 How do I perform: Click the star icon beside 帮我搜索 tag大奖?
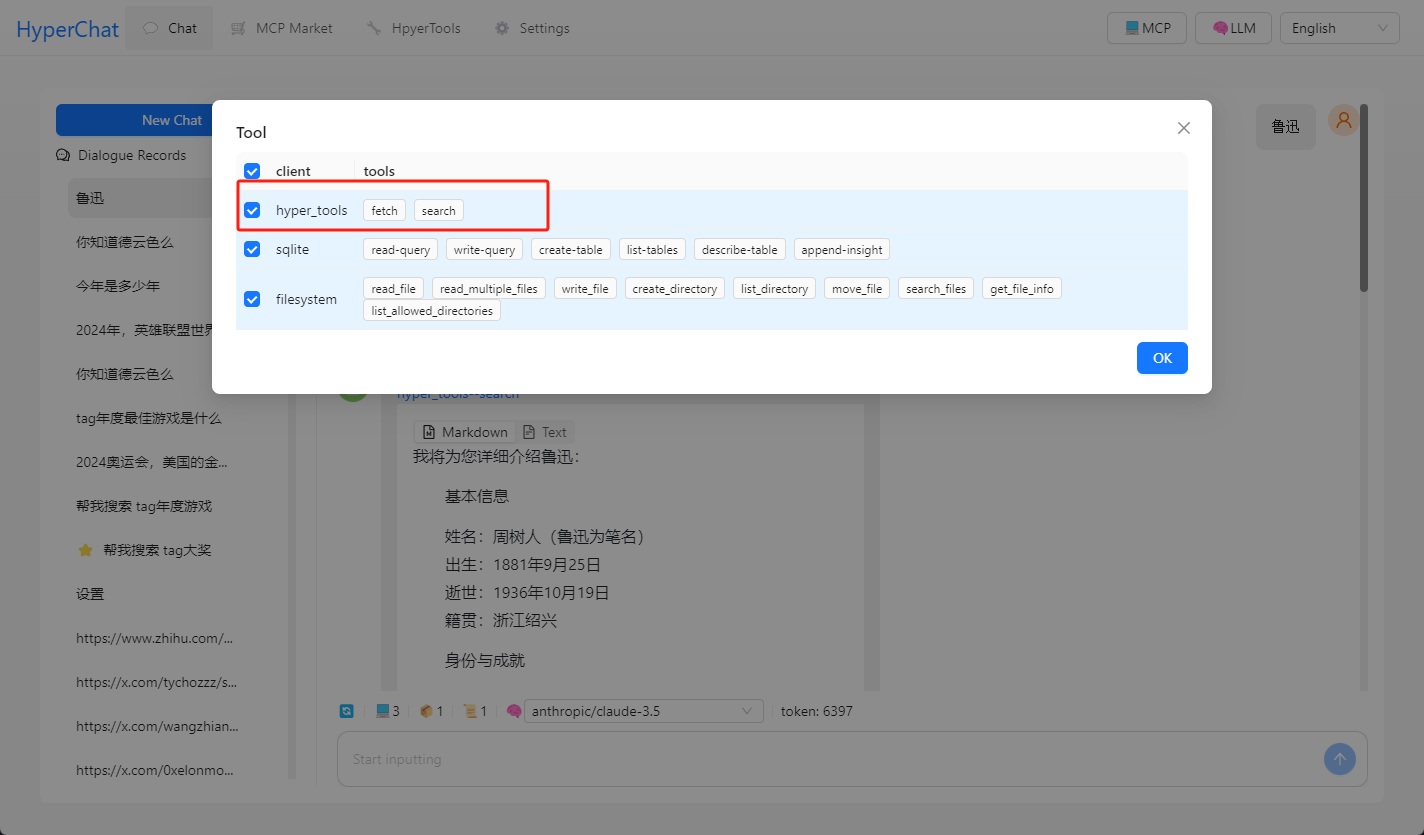click(85, 550)
